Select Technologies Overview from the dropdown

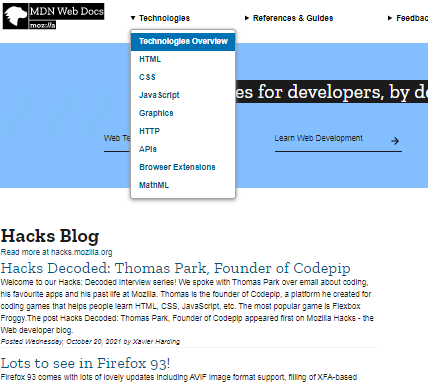pyautogui.click(x=183, y=41)
